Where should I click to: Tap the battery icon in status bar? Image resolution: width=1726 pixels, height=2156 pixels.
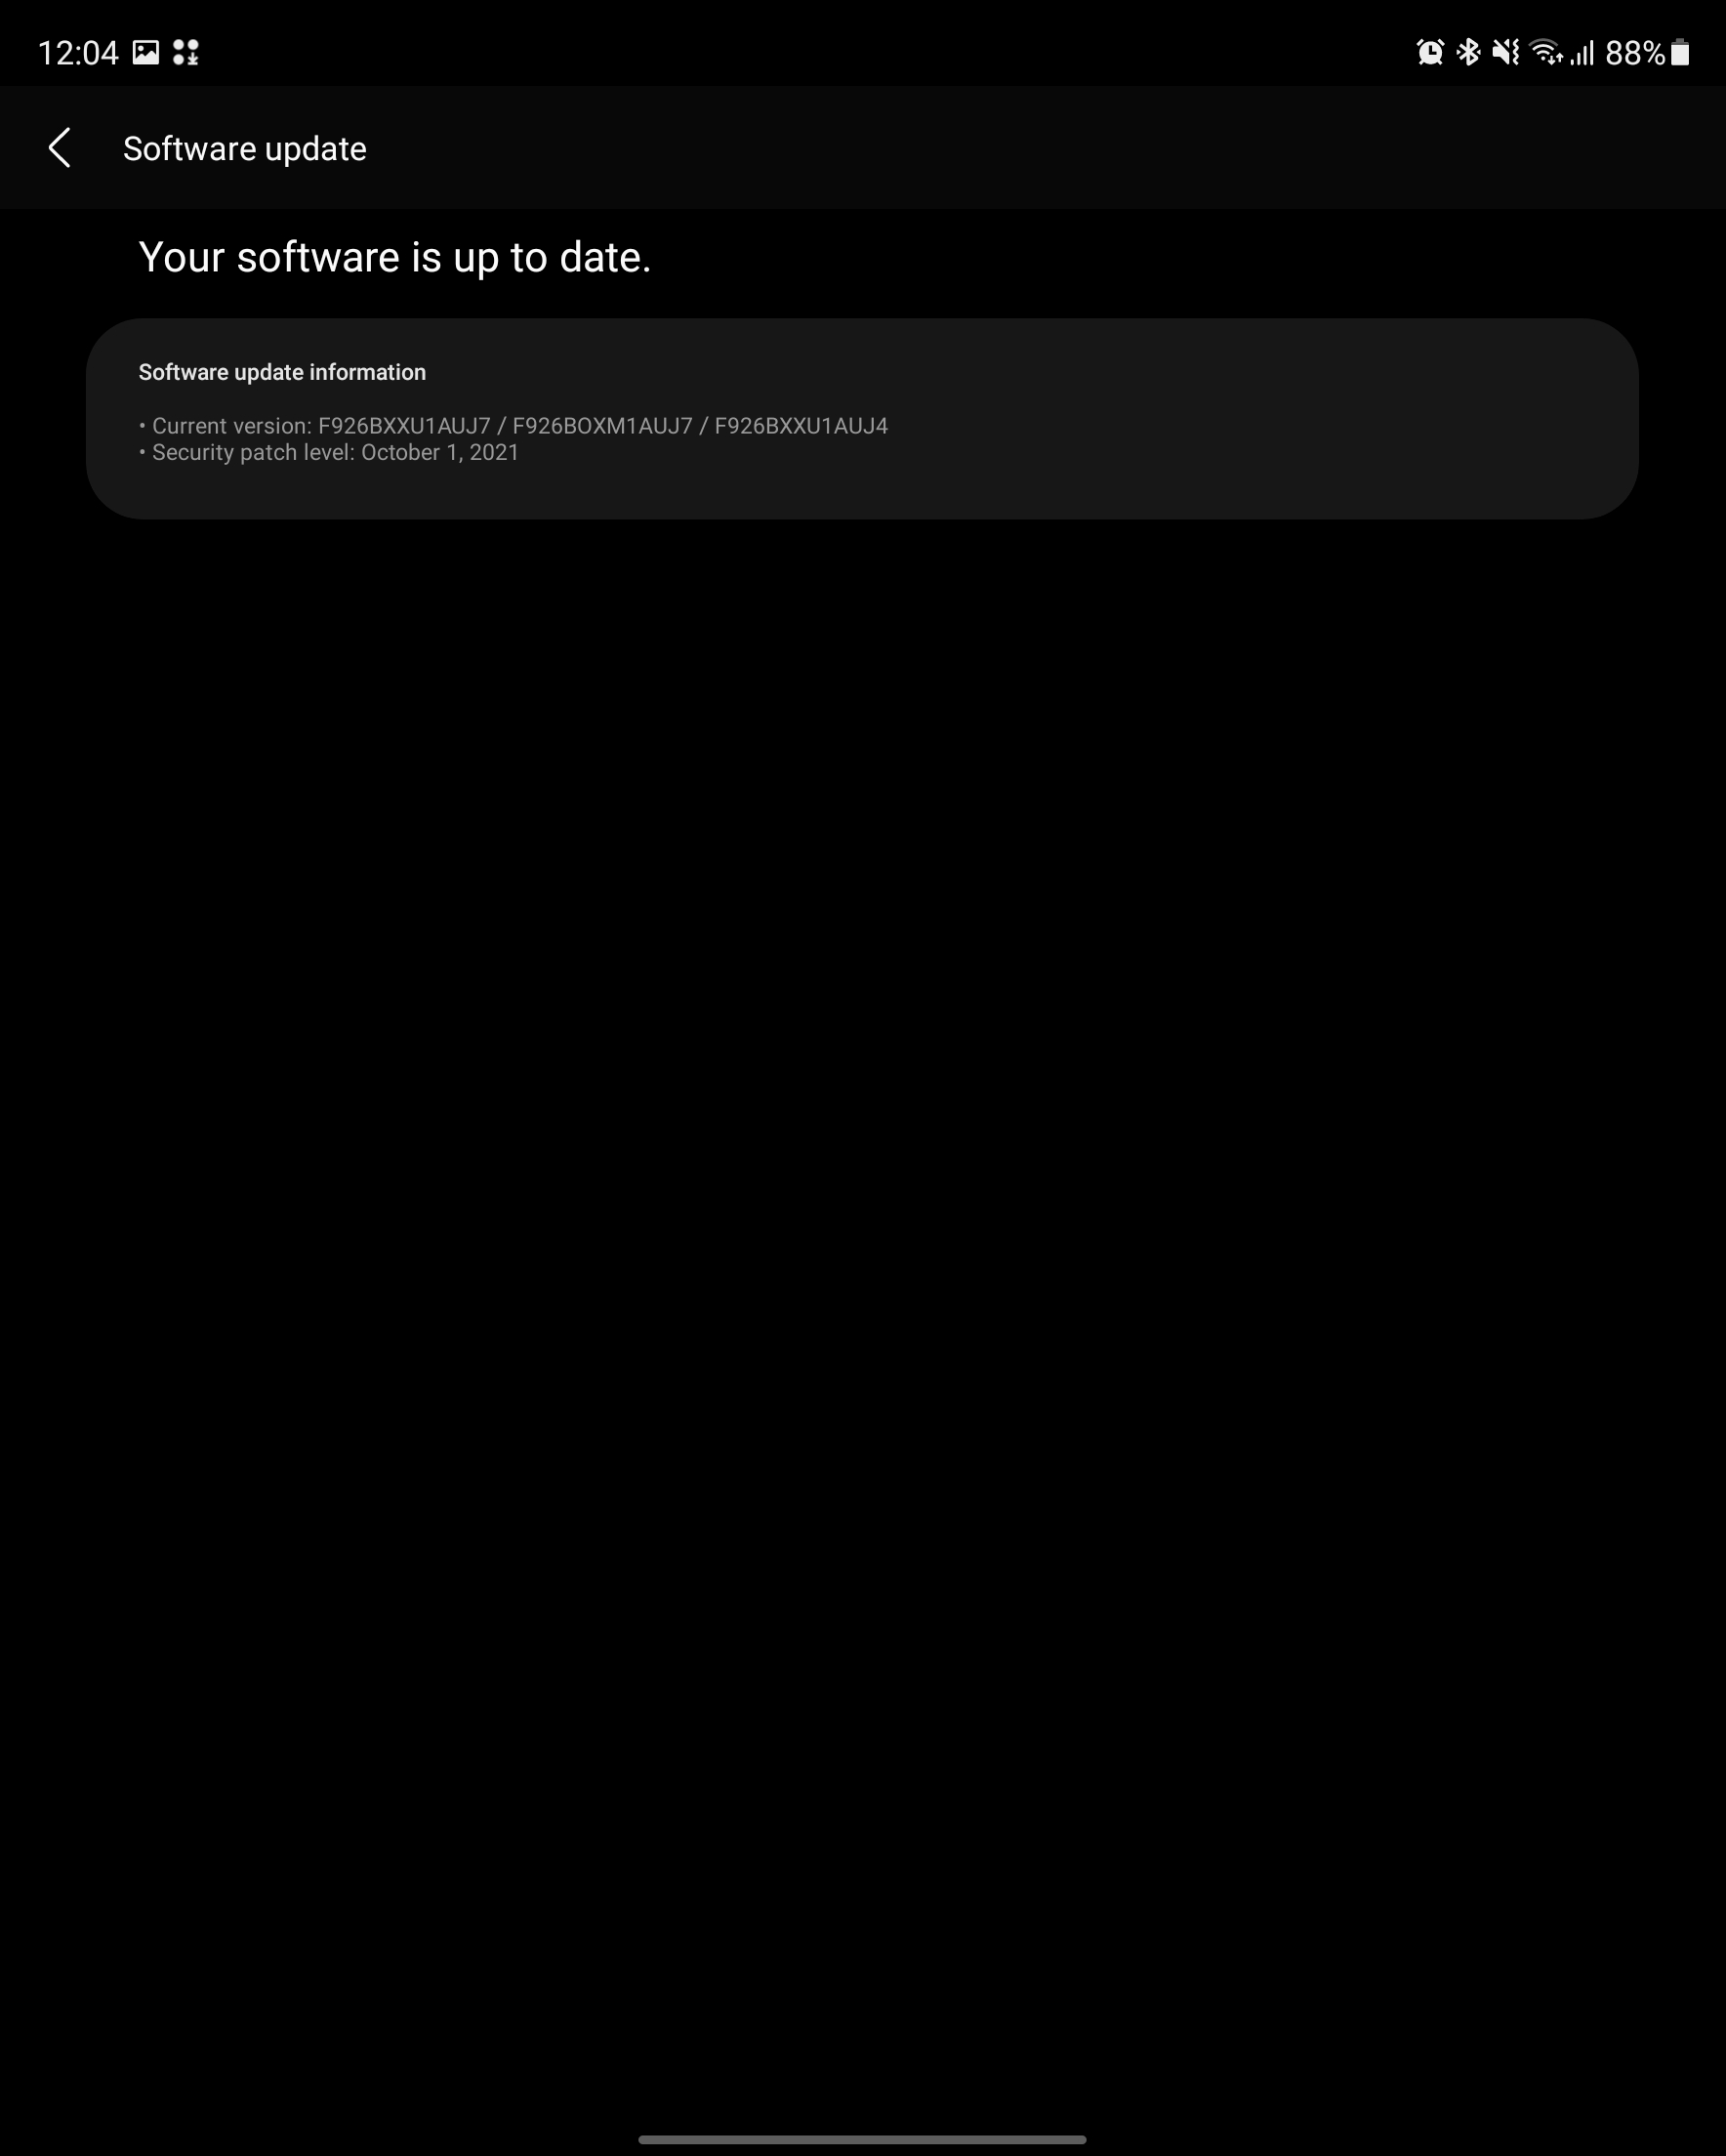pos(1680,52)
